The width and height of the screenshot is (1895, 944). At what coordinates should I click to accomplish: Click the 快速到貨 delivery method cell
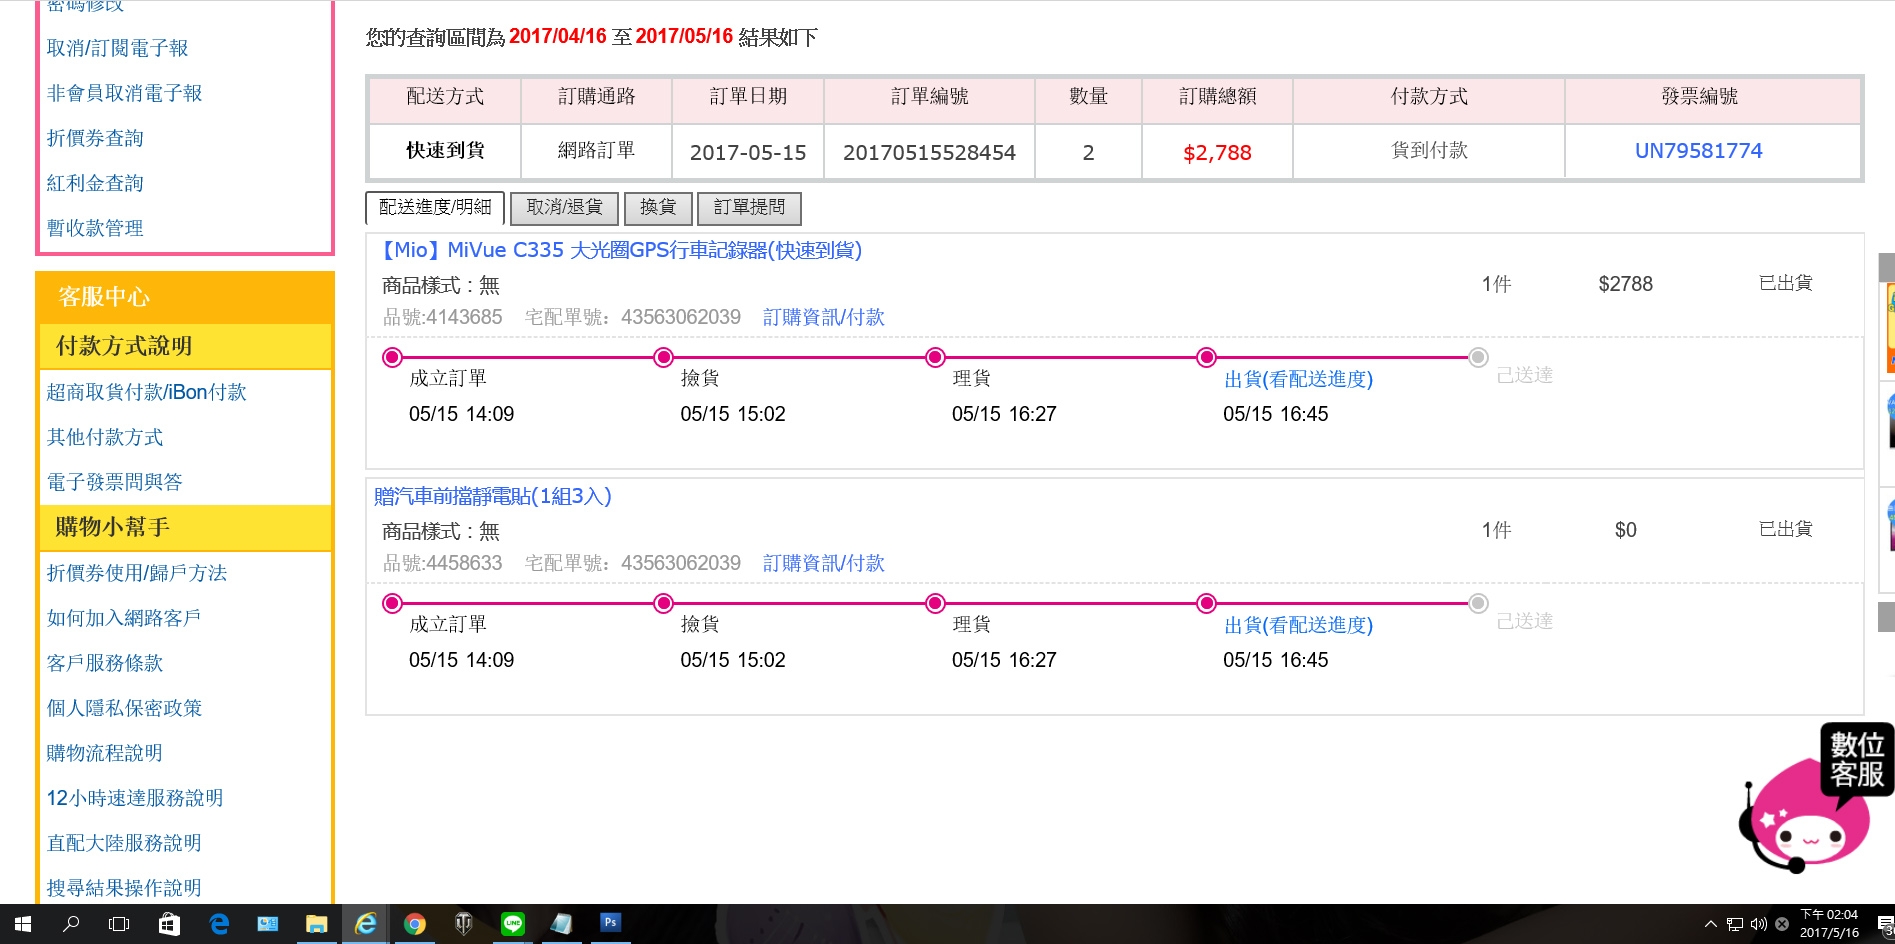[x=445, y=151]
